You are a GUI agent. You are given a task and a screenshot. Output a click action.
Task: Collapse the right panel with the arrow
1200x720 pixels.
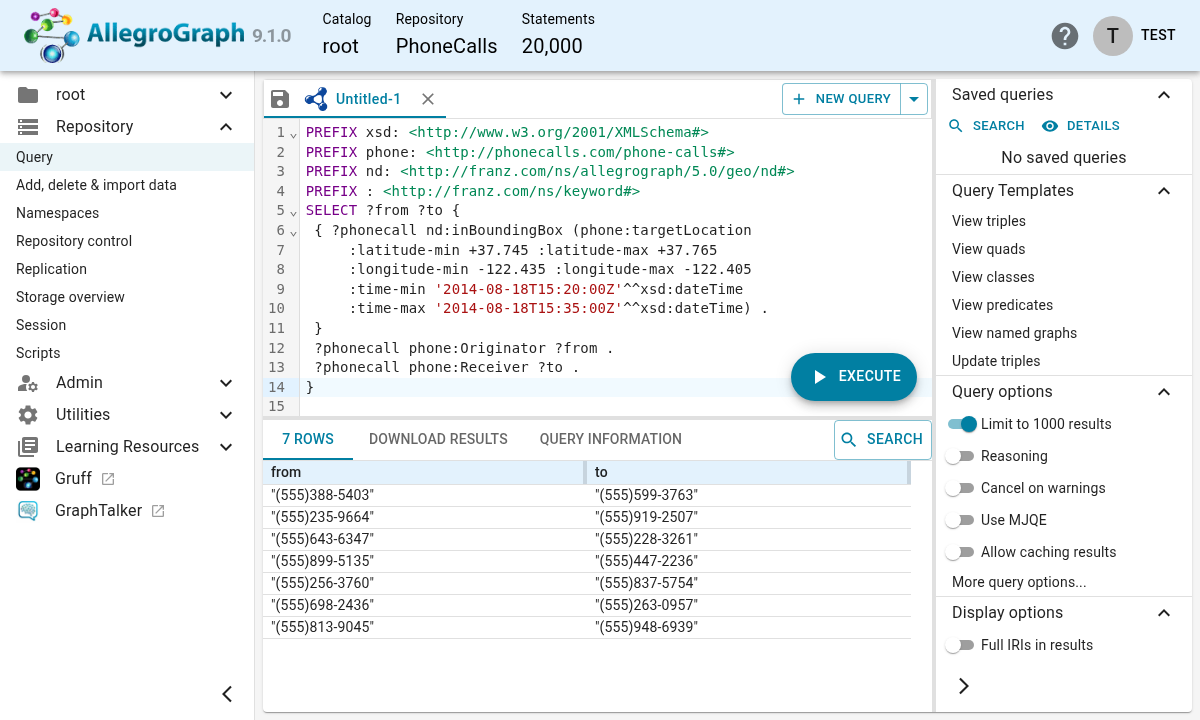964,686
